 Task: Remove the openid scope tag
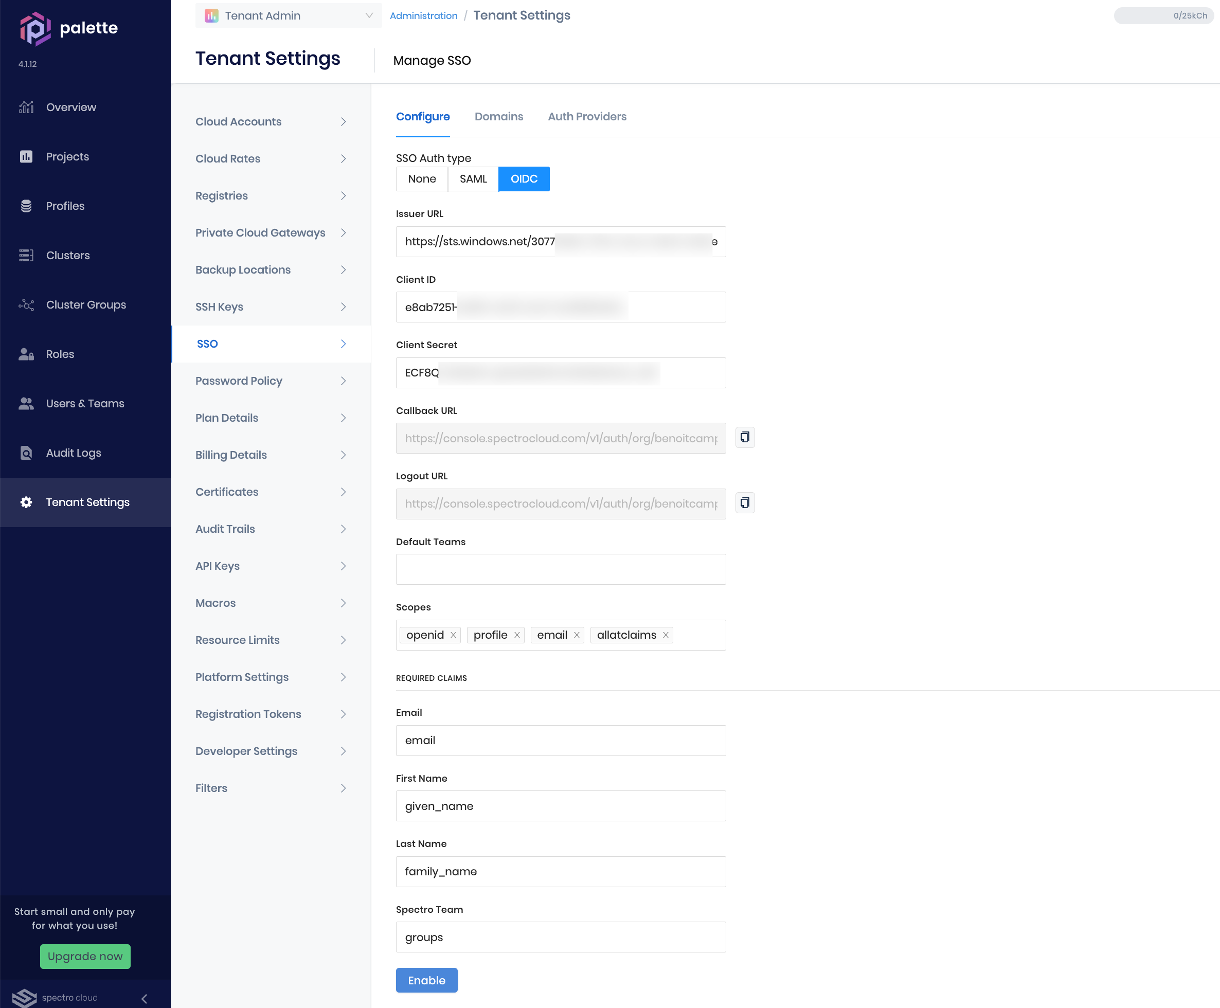pos(453,635)
